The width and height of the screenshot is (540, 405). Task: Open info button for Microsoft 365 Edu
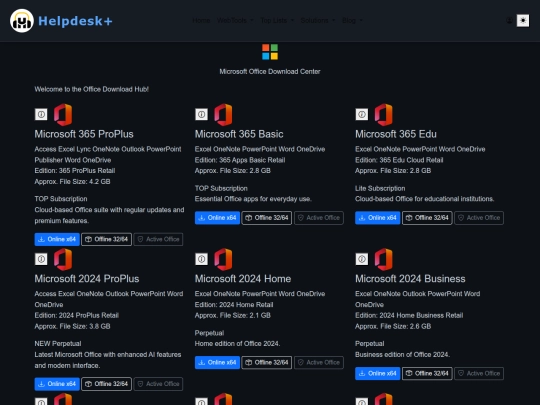pos(362,114)
